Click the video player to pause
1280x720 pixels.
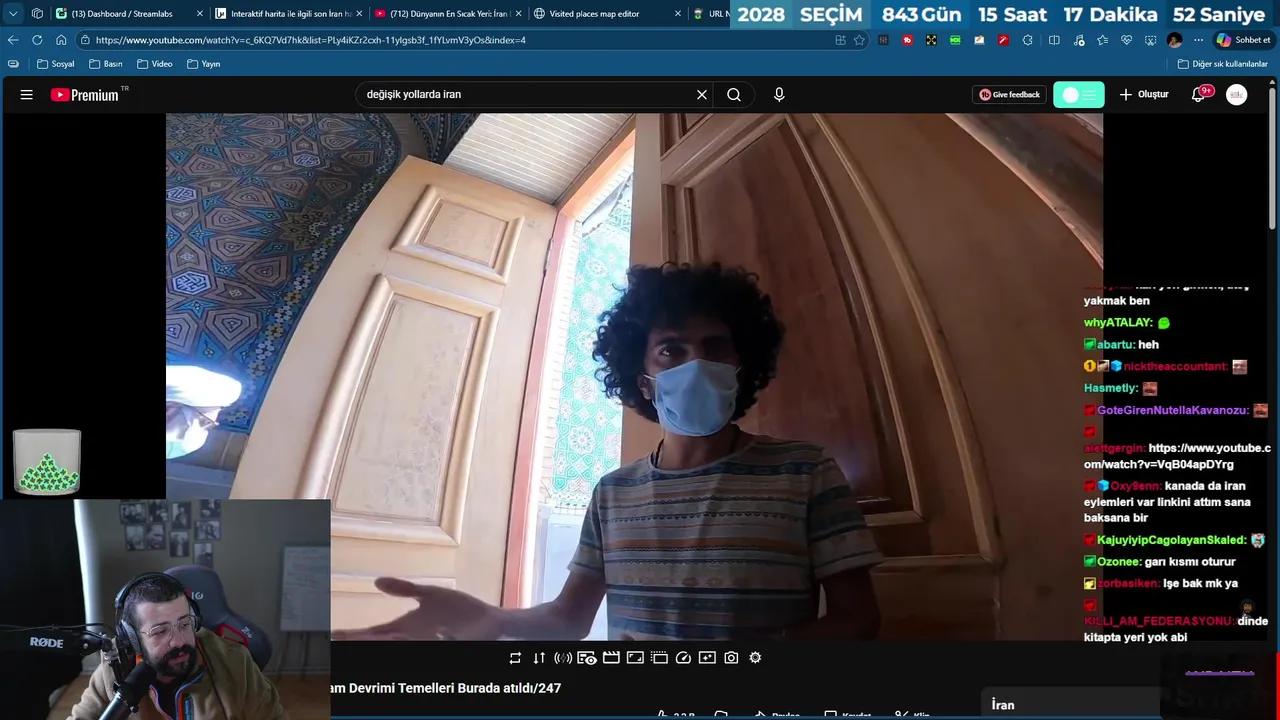634,376
